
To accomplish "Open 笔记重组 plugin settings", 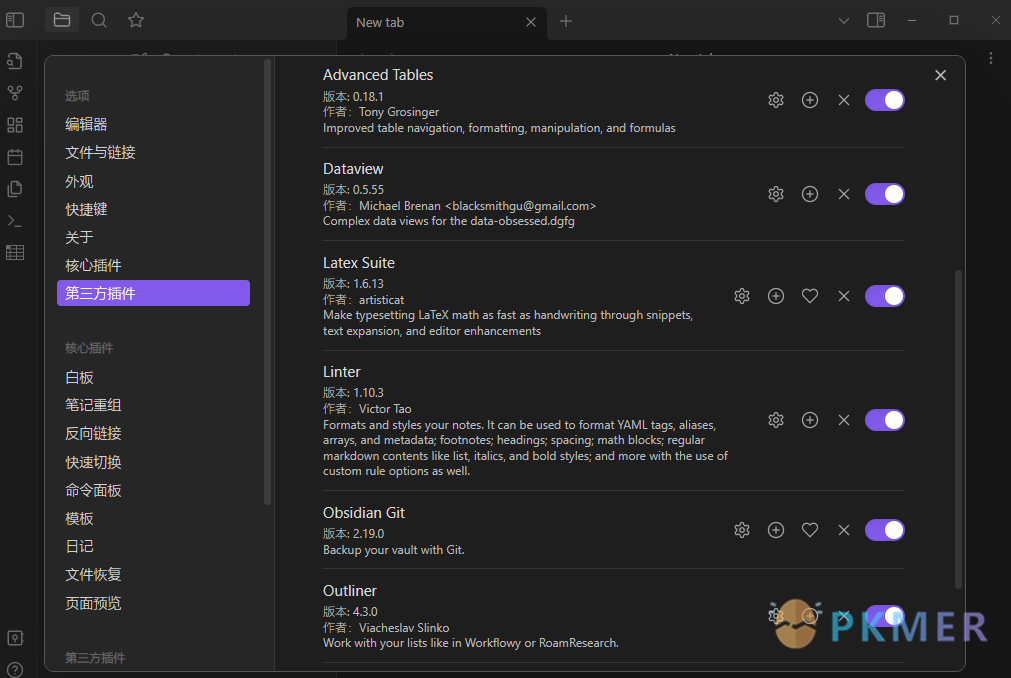I will (153, 405).
